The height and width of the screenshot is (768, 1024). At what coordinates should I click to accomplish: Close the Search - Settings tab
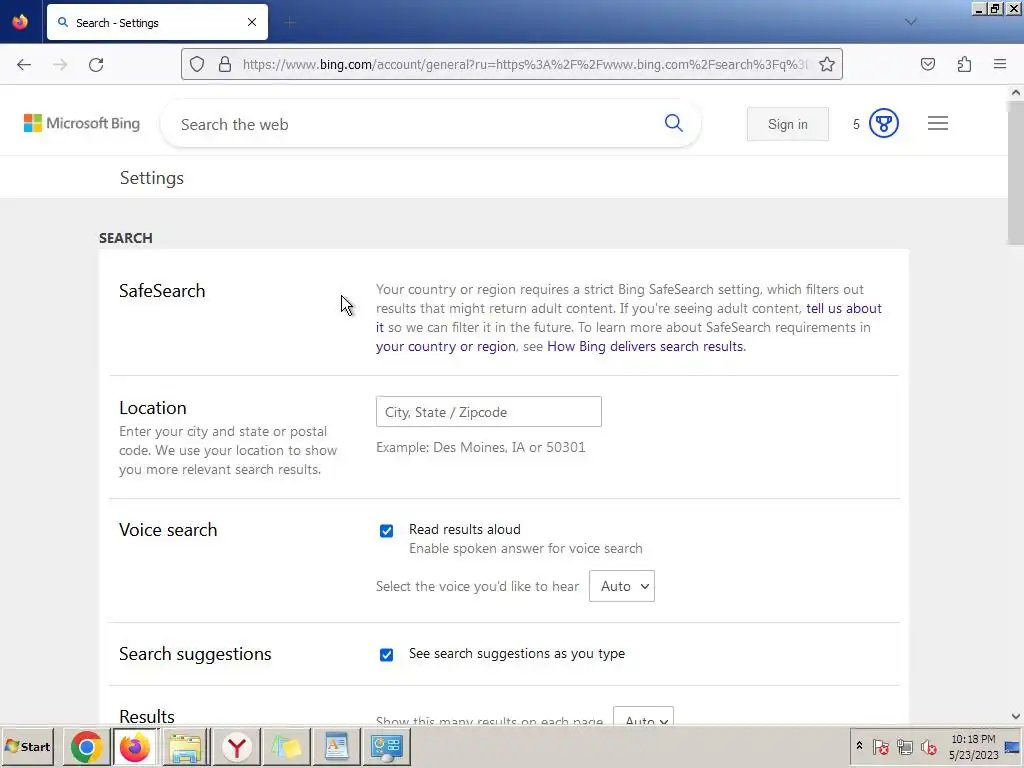(x=252, y=22)
